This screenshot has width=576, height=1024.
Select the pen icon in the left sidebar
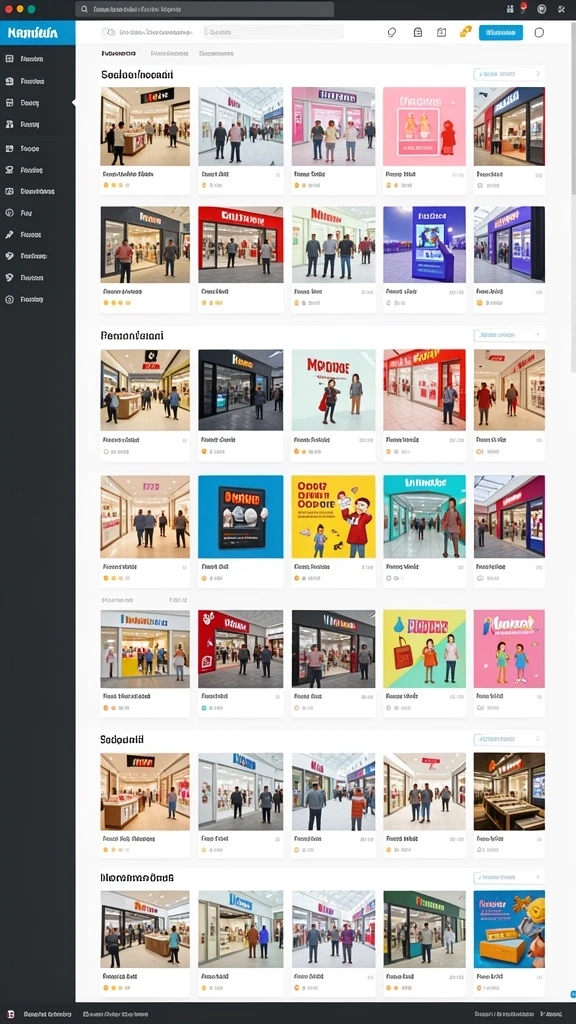click(x=9, y=234)
